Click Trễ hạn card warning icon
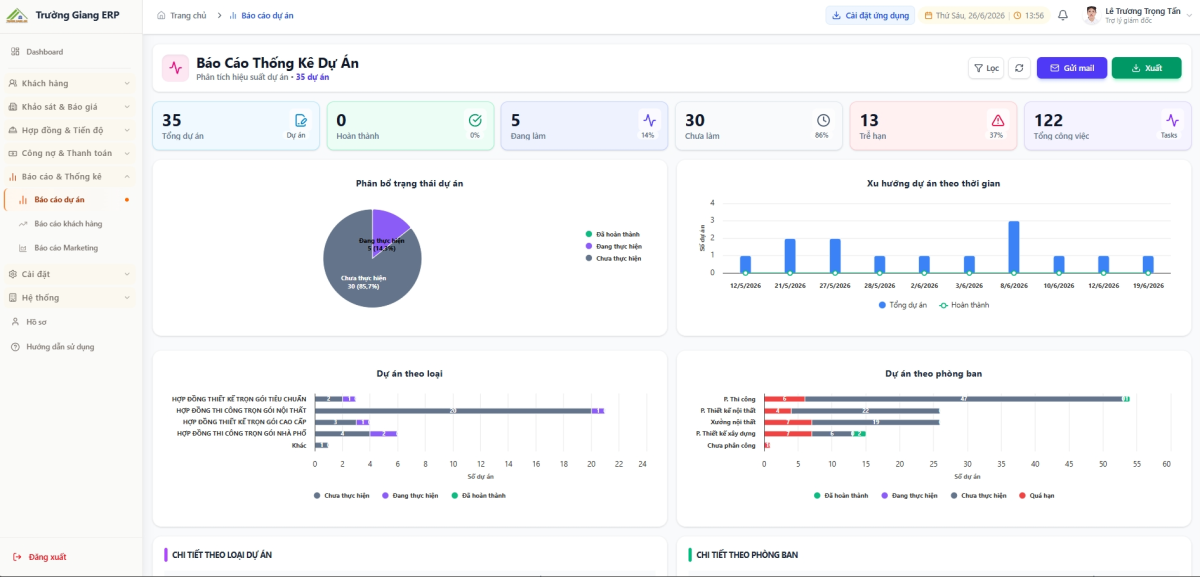 (997, 120)
